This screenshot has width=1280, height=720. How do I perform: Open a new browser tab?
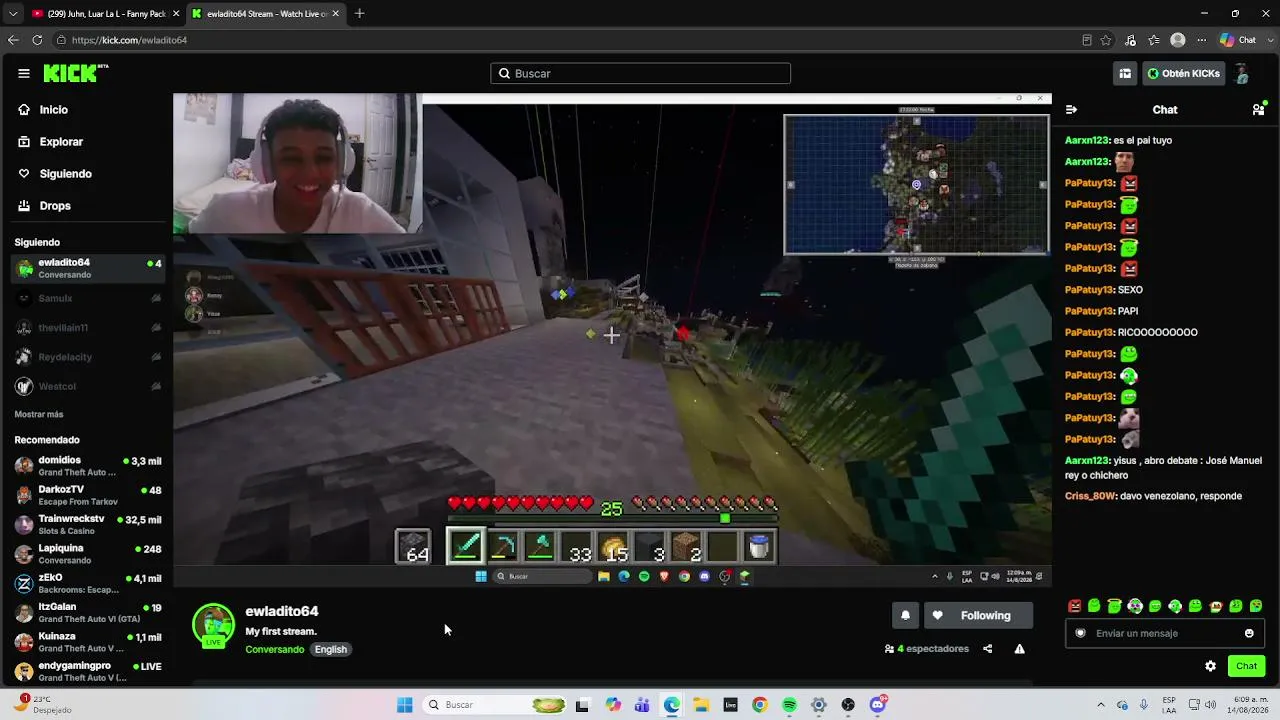360,14
